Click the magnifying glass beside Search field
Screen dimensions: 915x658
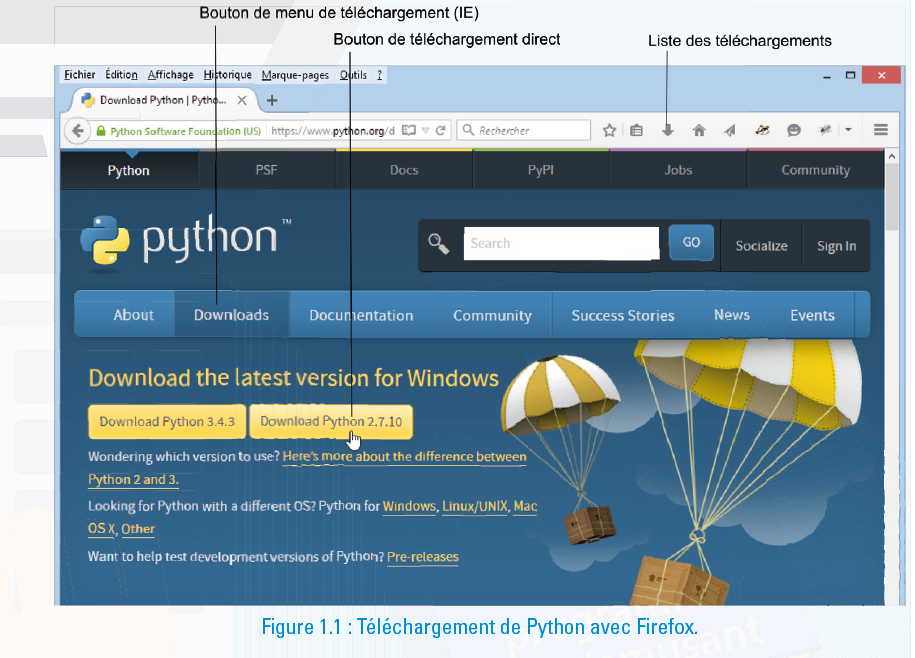[439, 243]
